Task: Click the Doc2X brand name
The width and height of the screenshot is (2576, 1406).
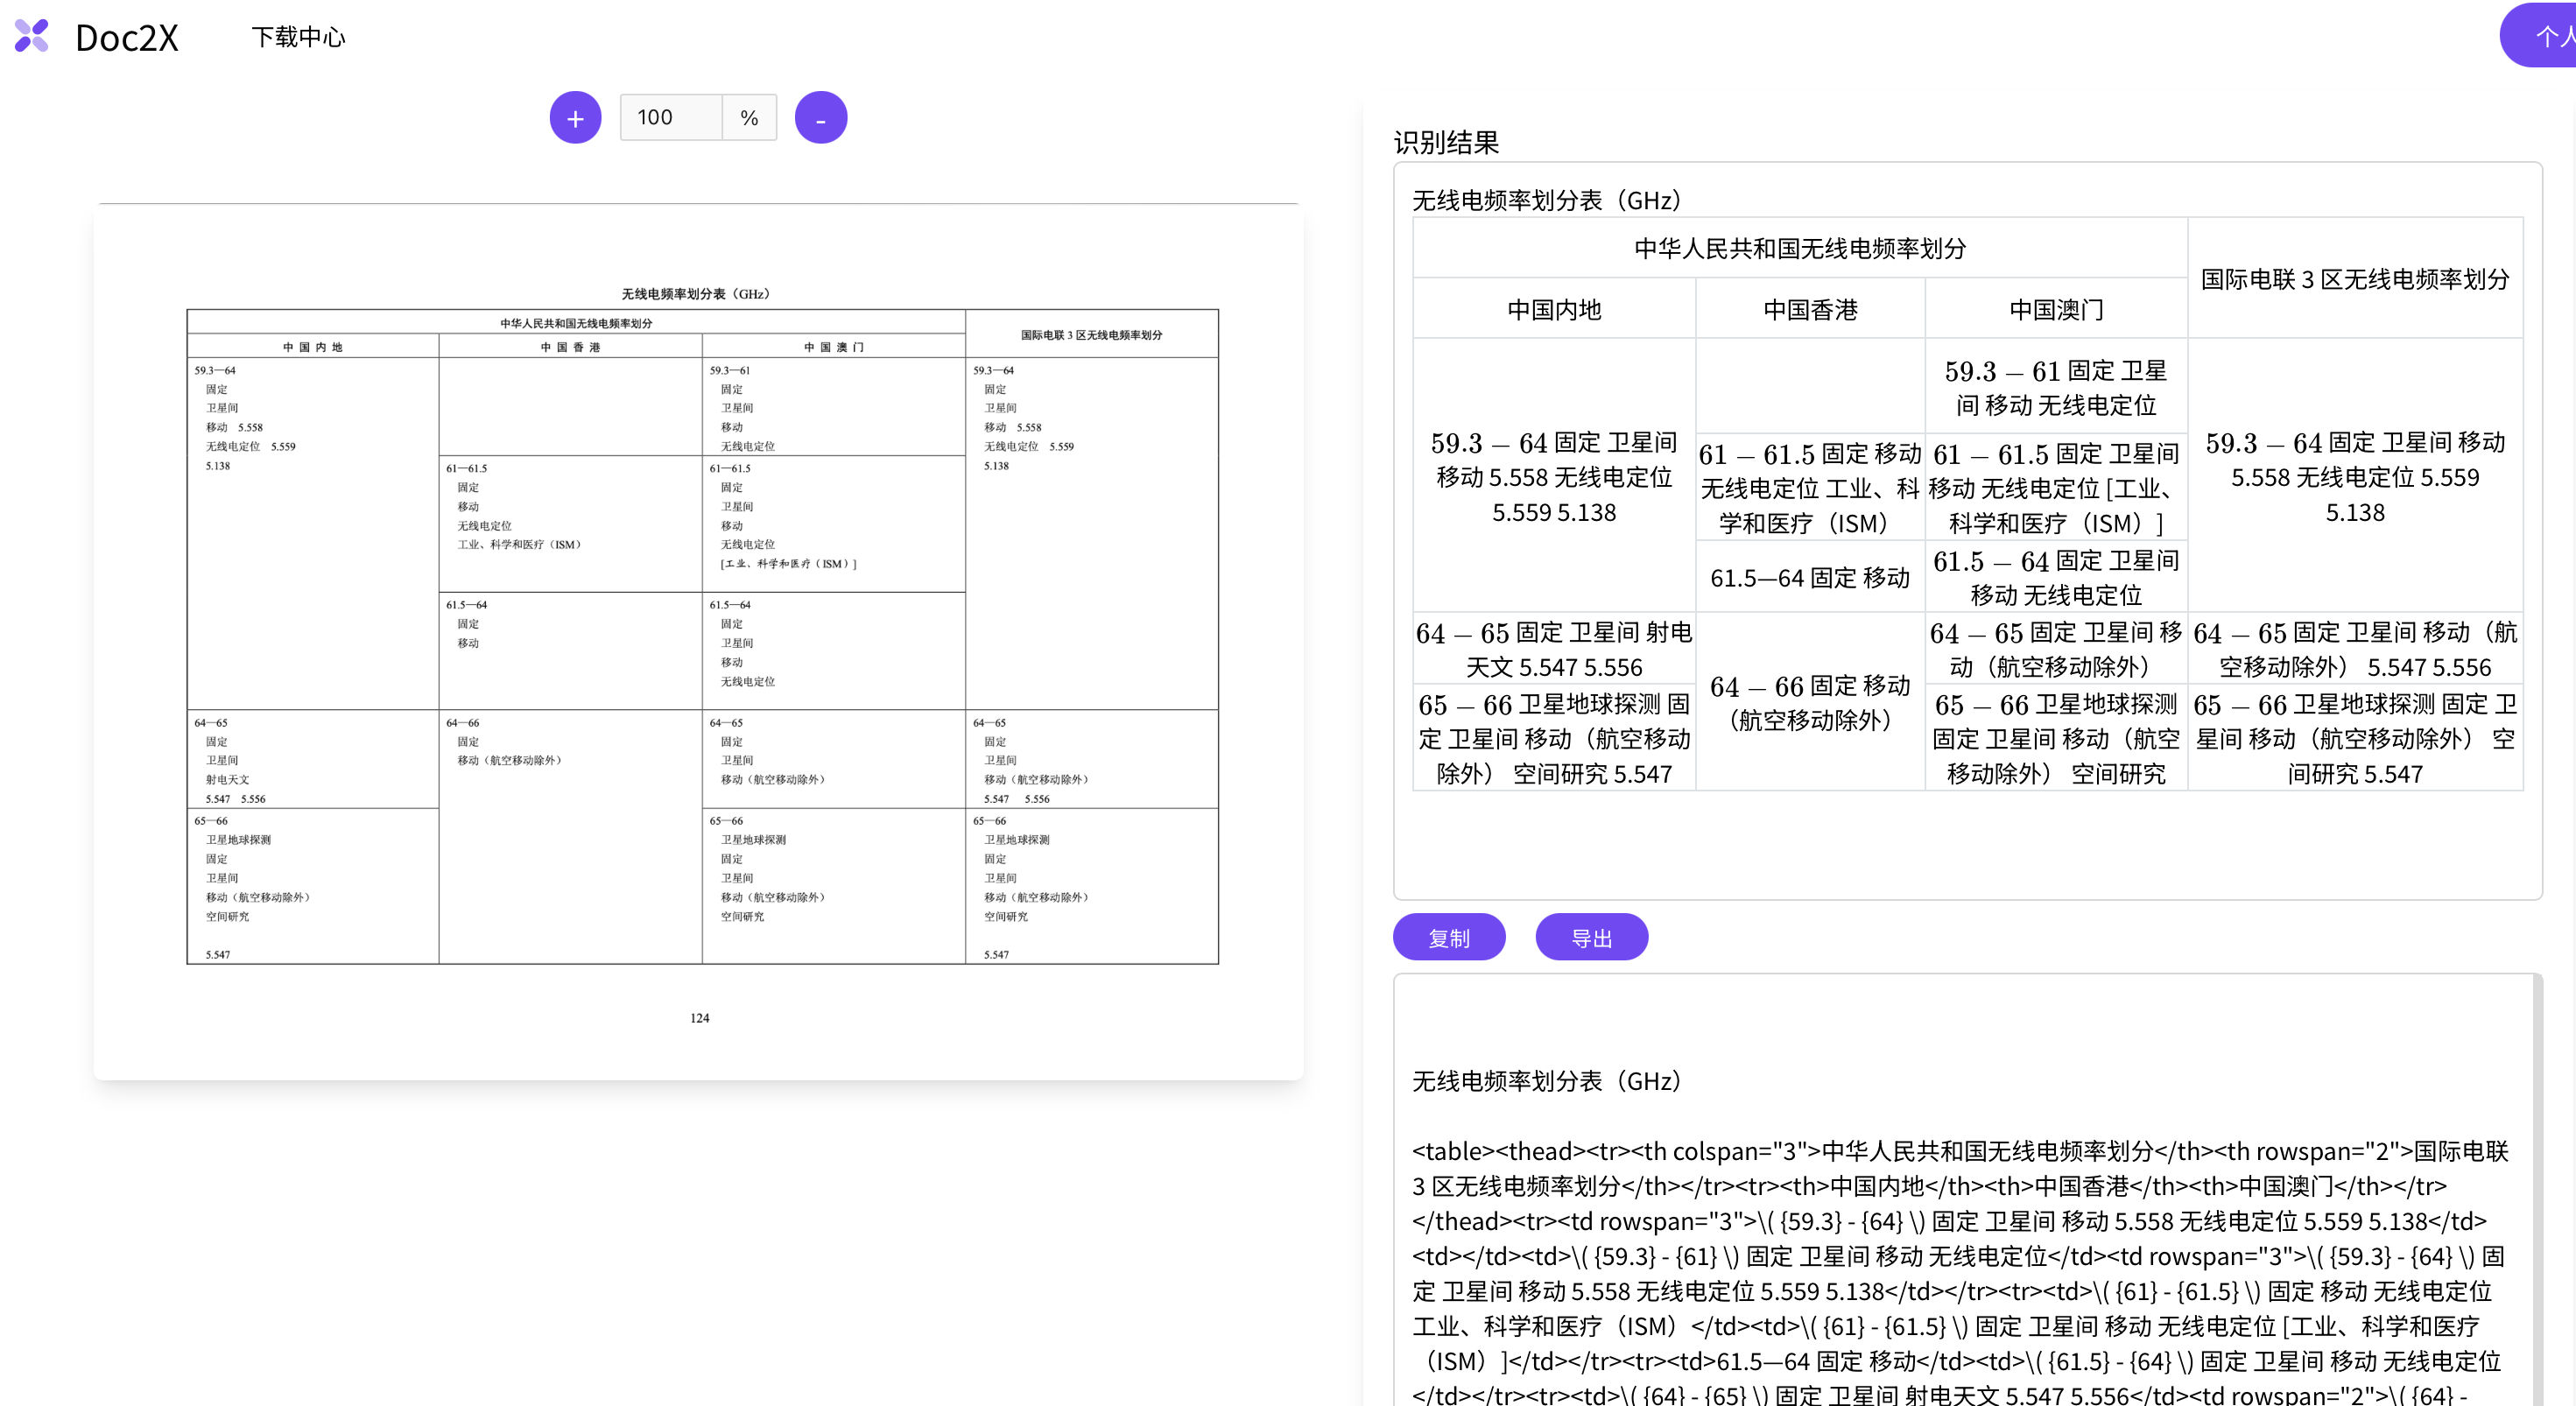Action: click(127, 38)
